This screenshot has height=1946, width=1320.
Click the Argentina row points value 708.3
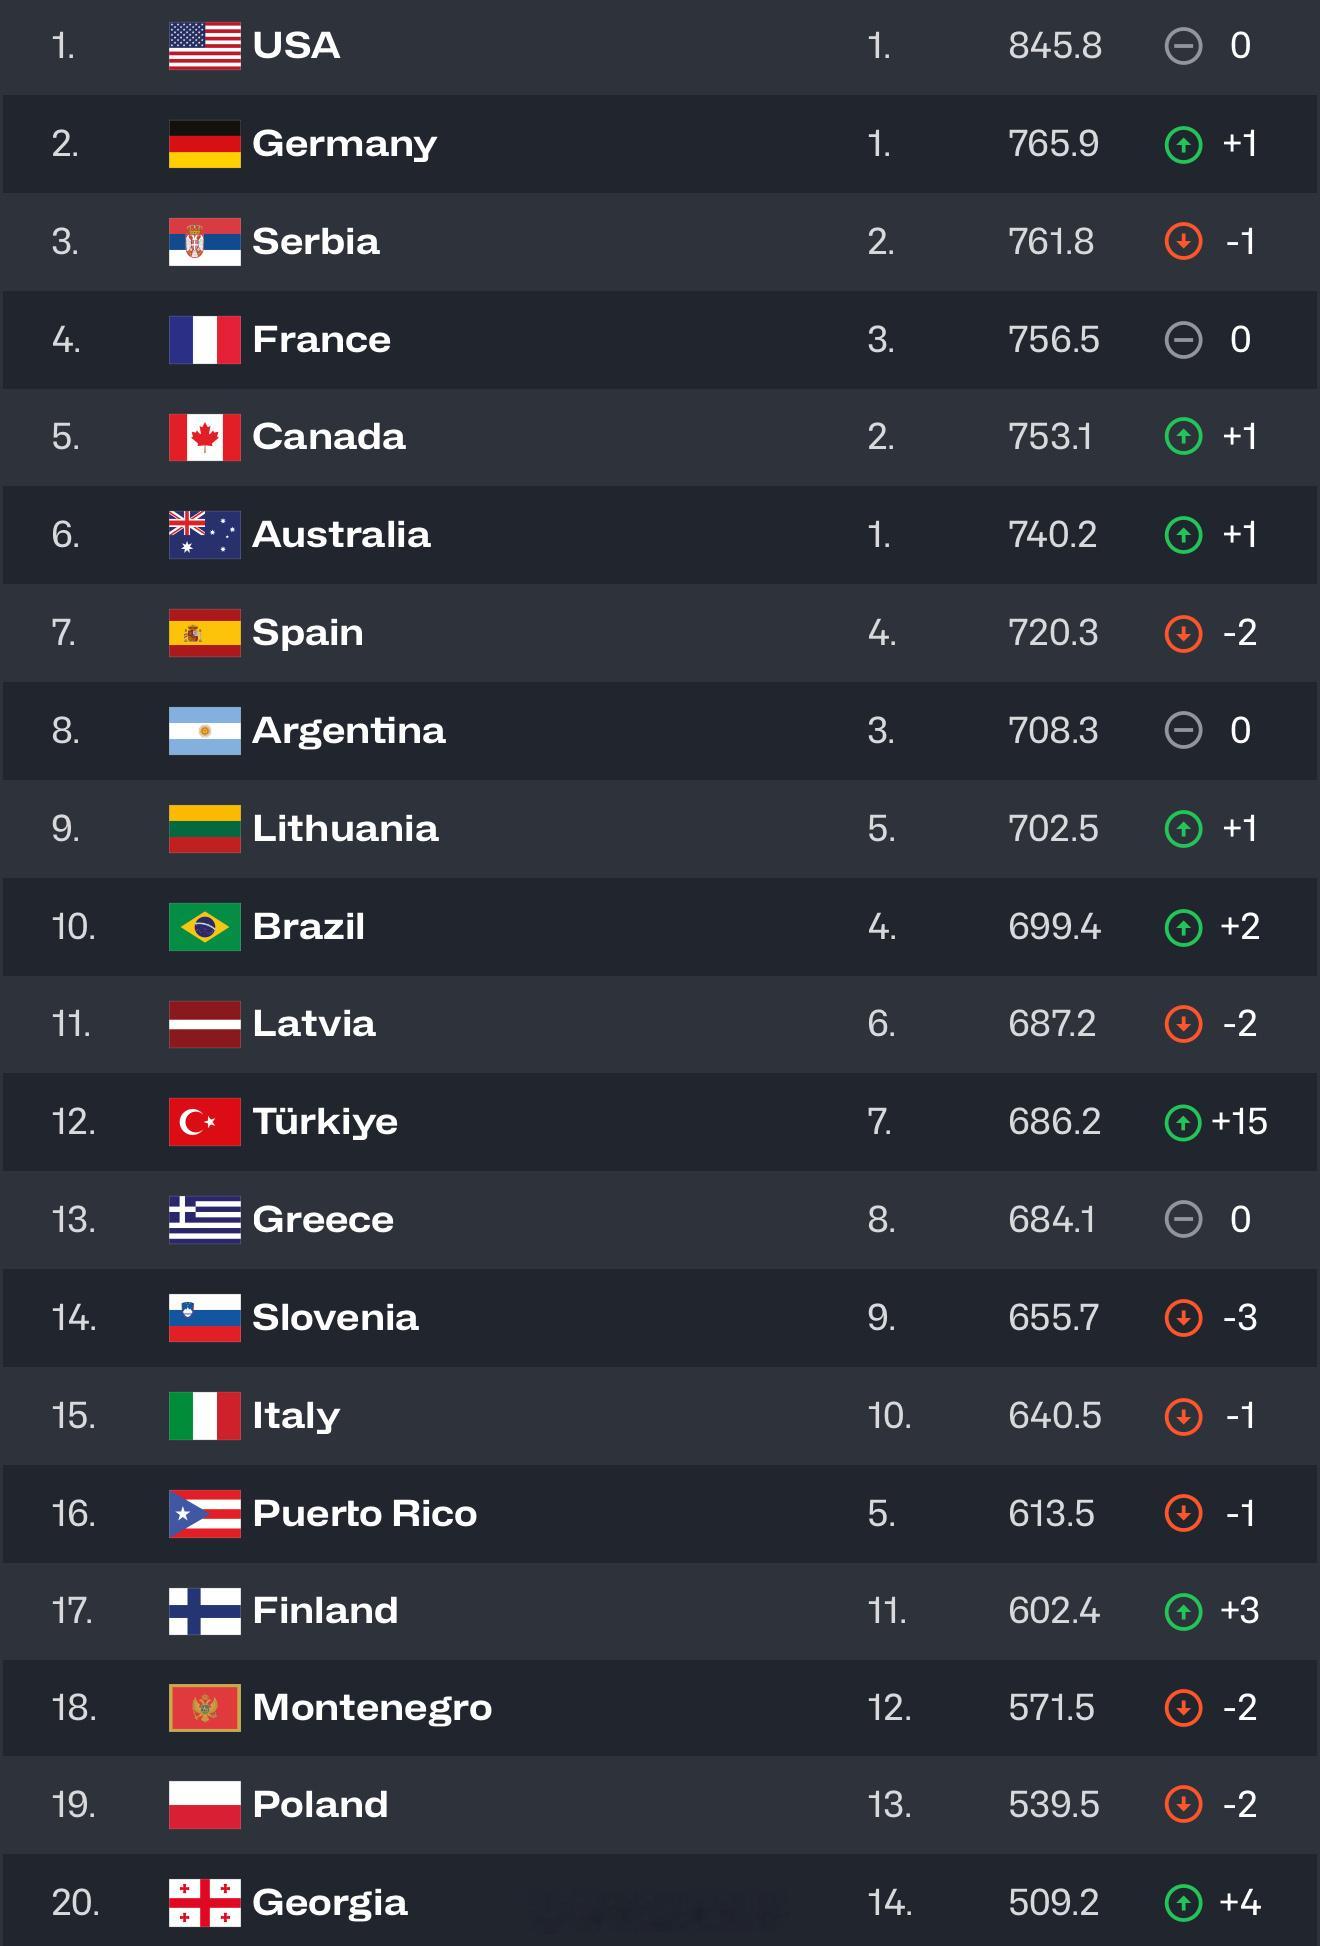click(1053, 731)
